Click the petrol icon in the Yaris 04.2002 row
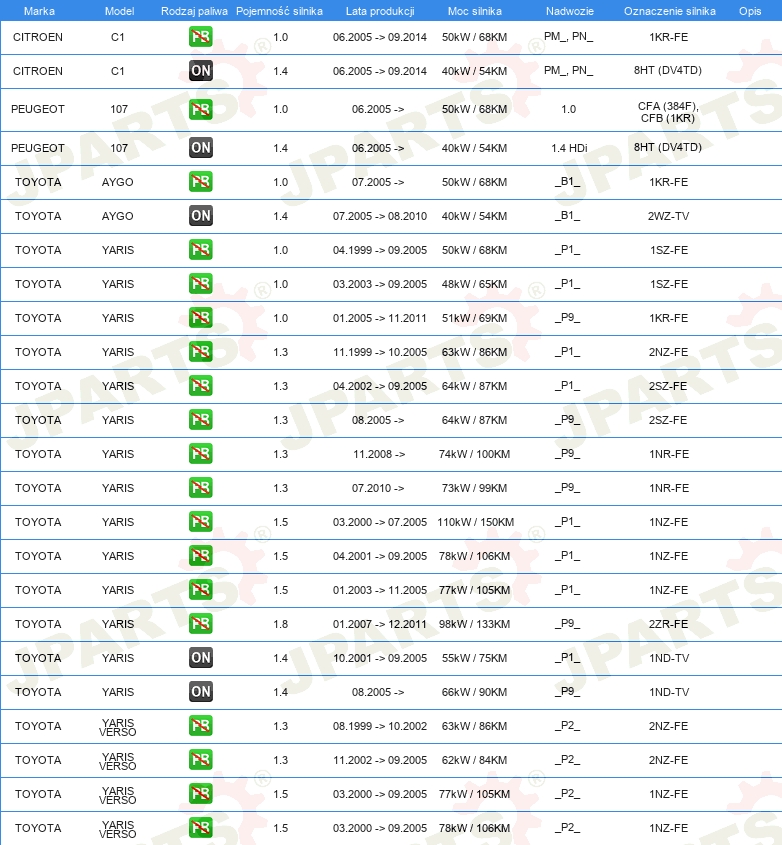The image size is (782, 845). click(x=200, y=385)
